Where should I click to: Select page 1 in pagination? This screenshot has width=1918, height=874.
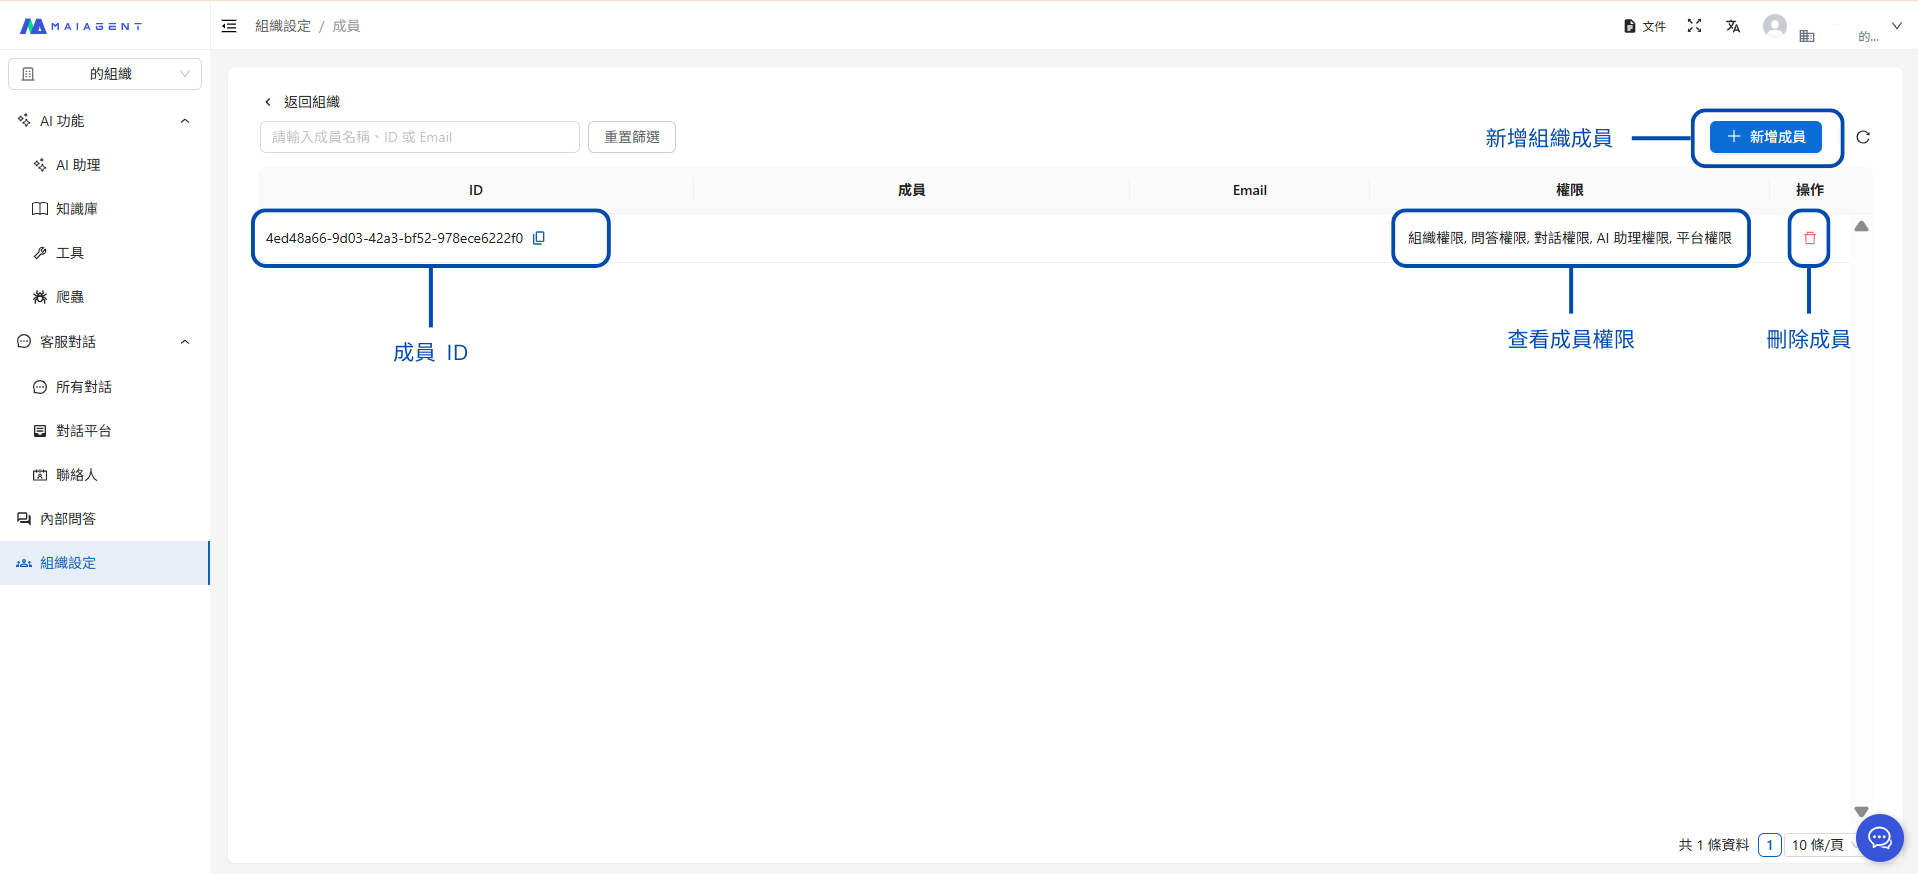(x=1769, y=845)
